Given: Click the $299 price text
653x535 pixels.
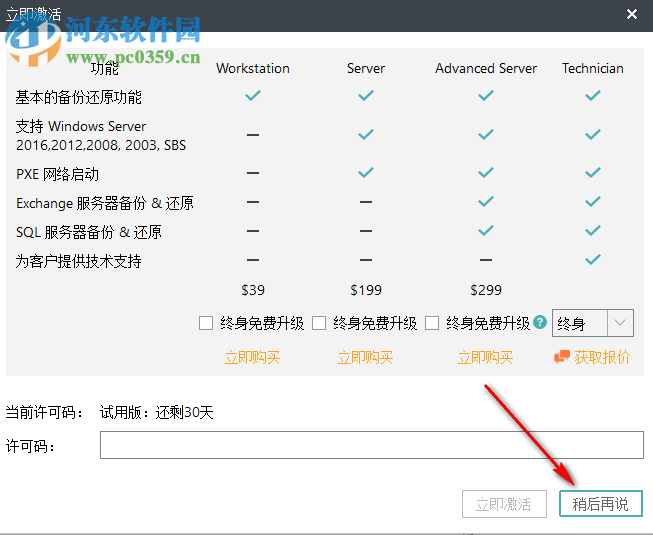Looking at the screenshot, I should coord(486,290).
